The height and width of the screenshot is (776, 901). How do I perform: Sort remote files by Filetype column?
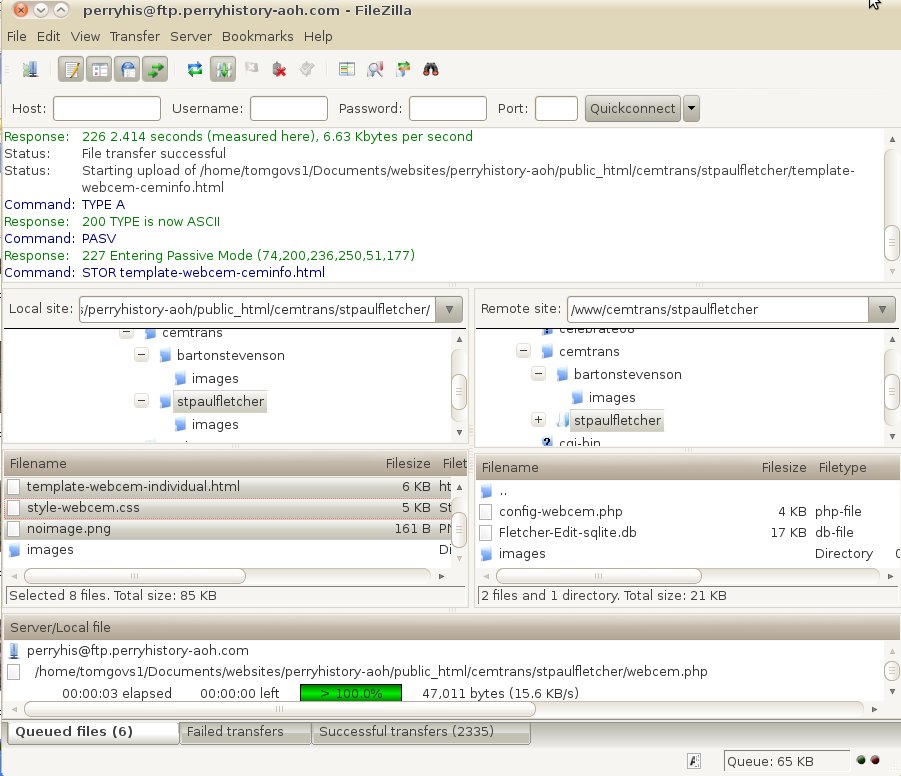tap(842, 467)
